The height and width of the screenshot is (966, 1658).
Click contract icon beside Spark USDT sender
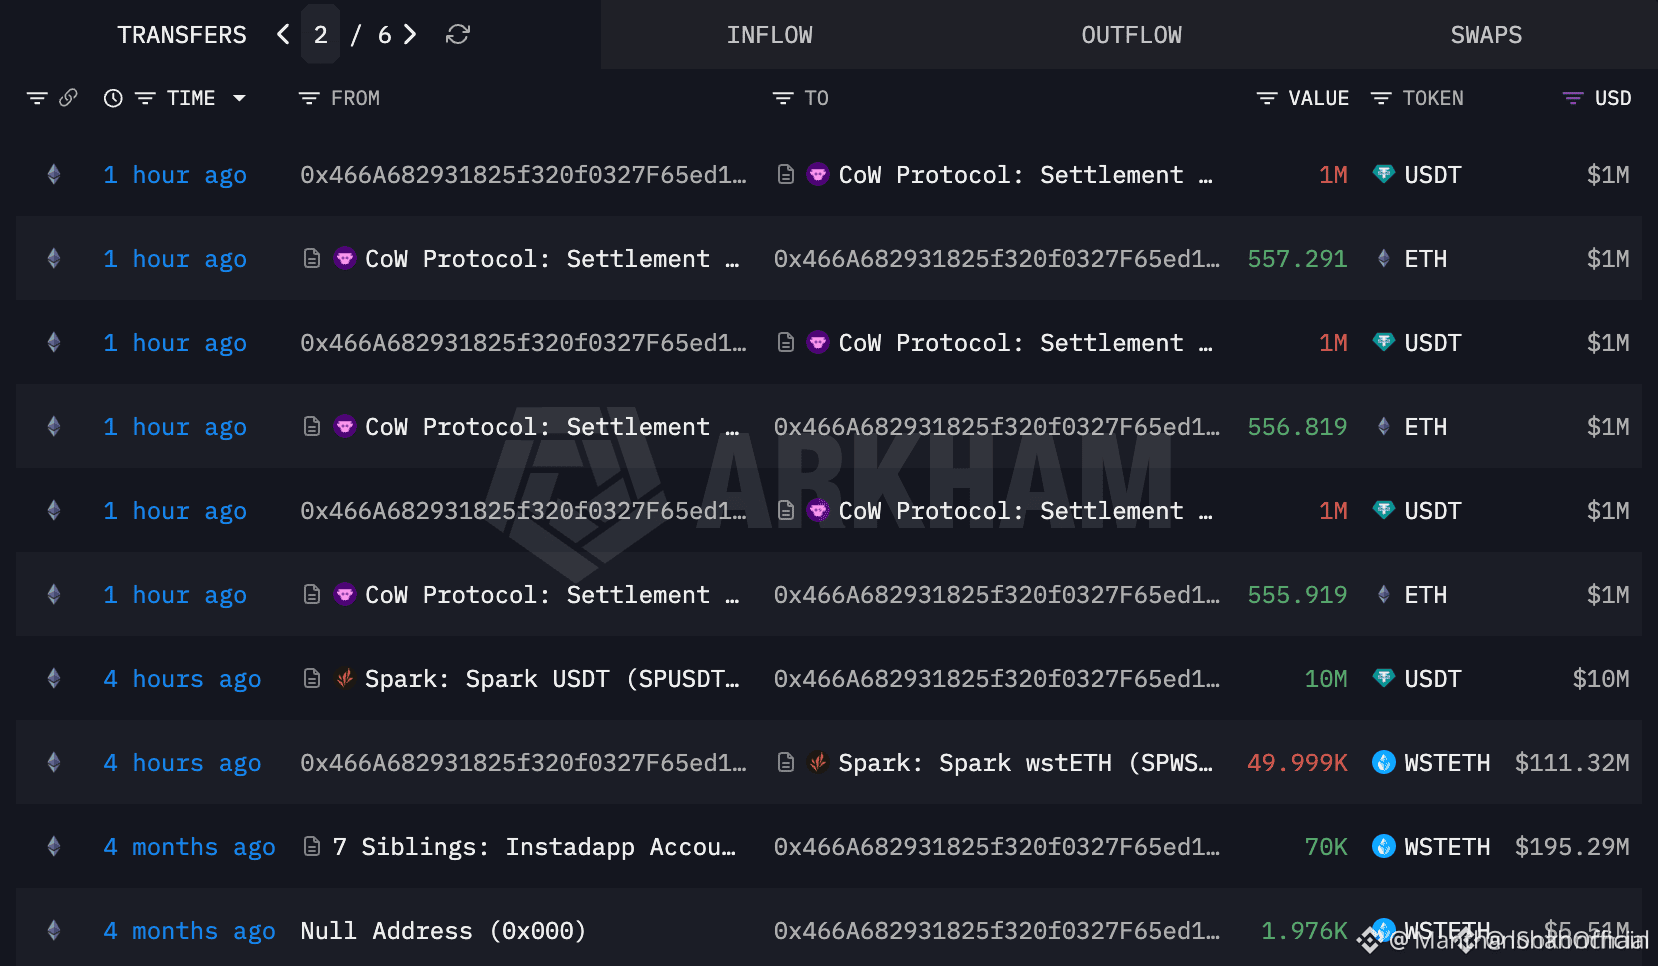coord(312,679)
